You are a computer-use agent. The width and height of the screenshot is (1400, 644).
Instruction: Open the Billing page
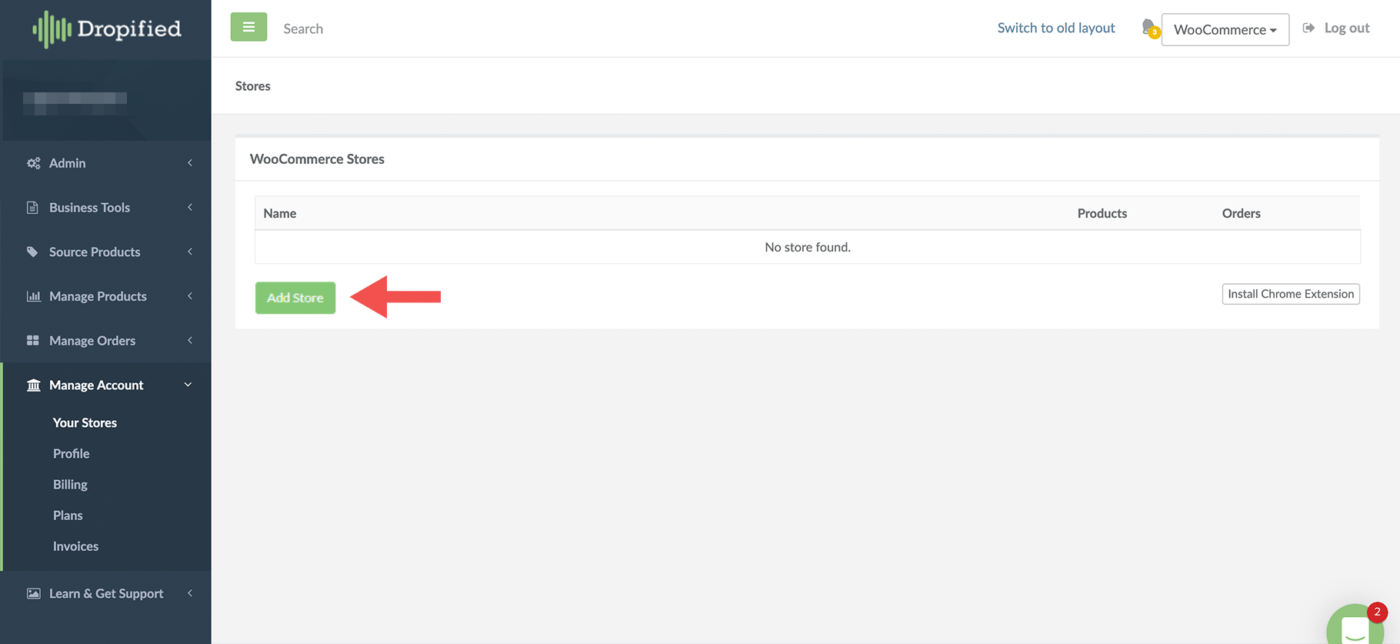click(70, 484)
